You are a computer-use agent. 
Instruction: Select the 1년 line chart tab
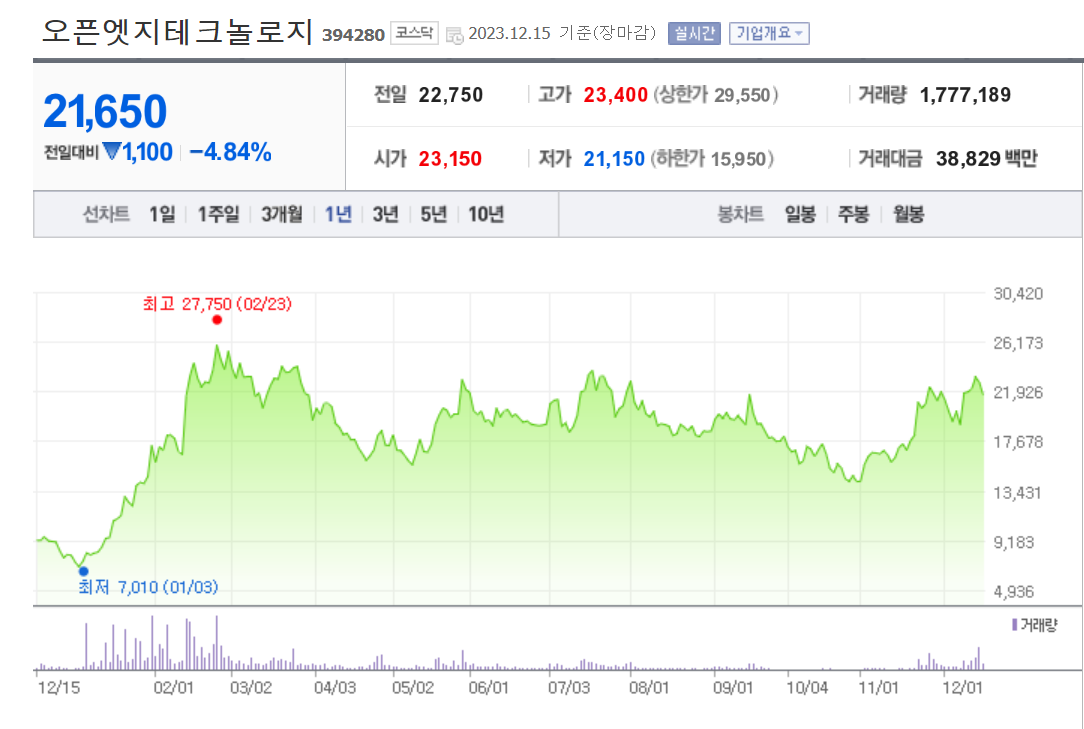[x=338, y=214]
